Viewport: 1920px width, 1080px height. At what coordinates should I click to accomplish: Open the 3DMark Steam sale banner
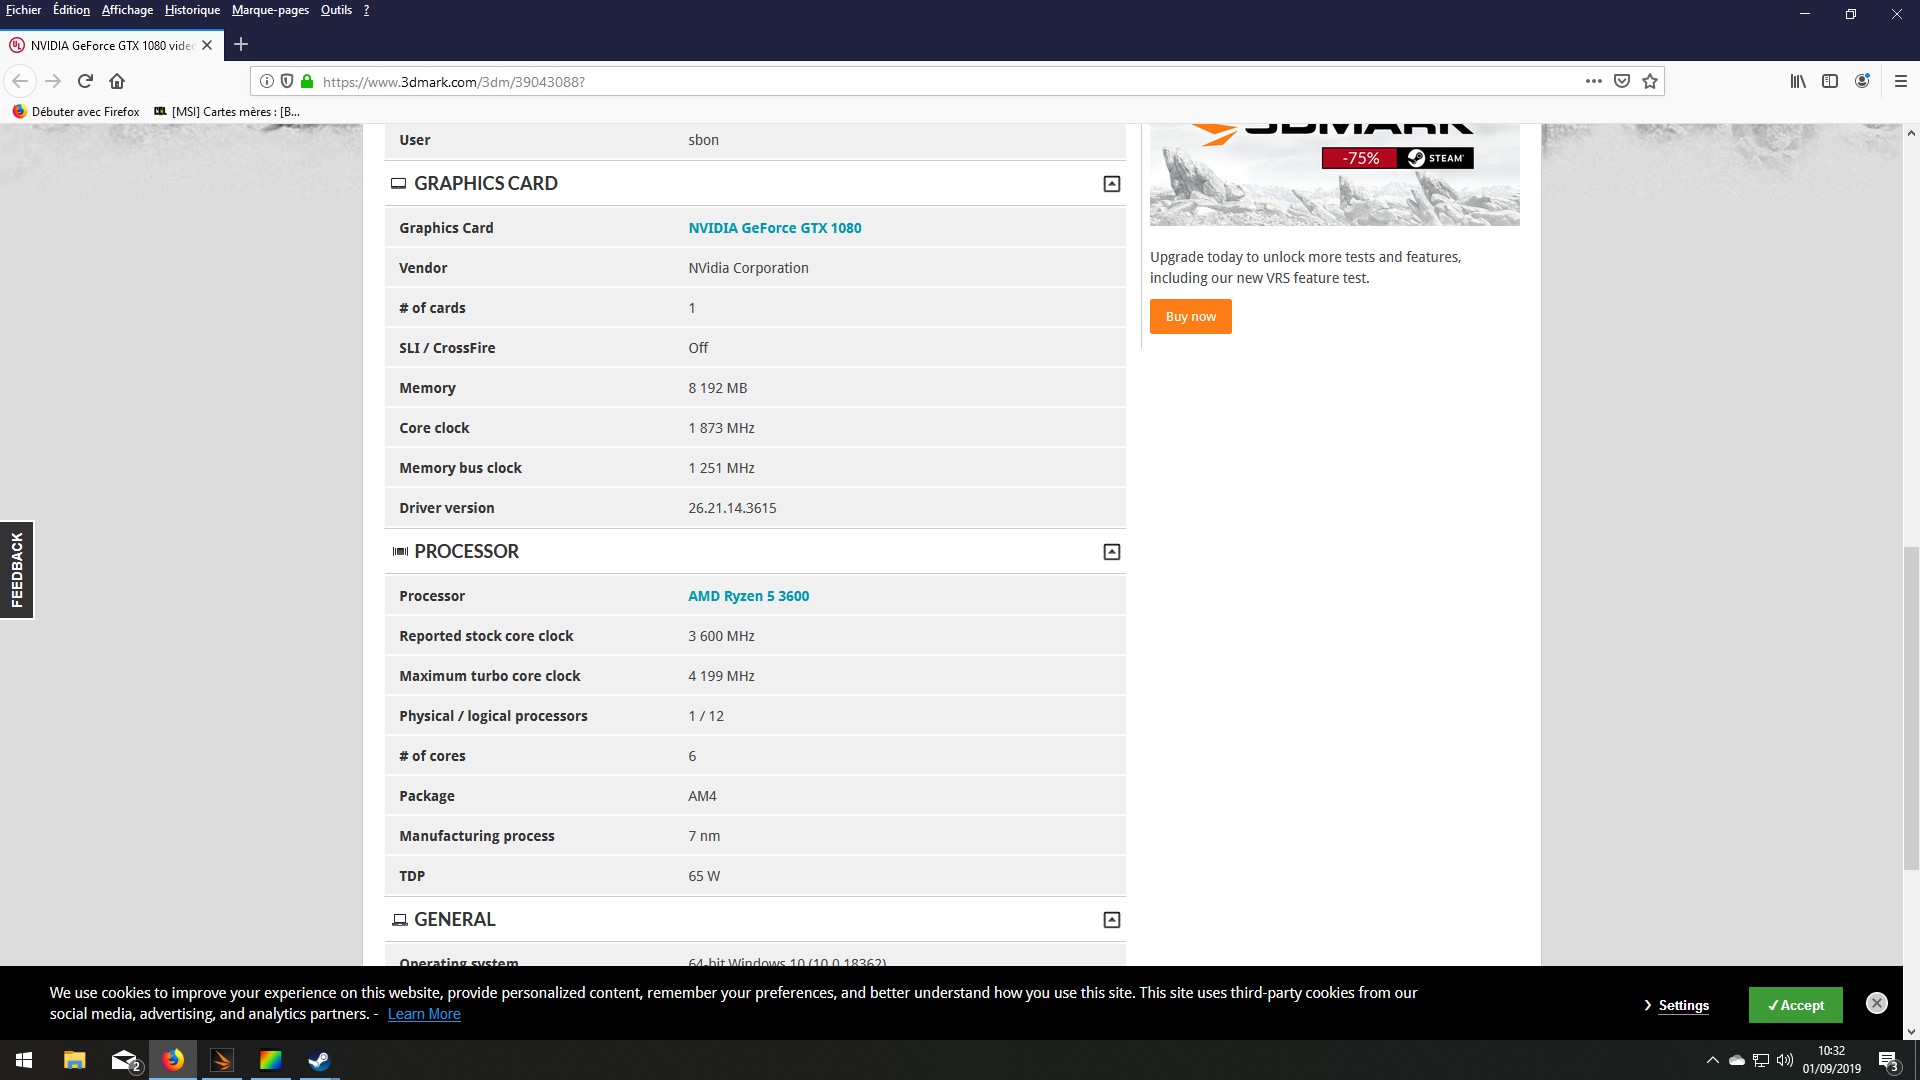pos(1334,174)
